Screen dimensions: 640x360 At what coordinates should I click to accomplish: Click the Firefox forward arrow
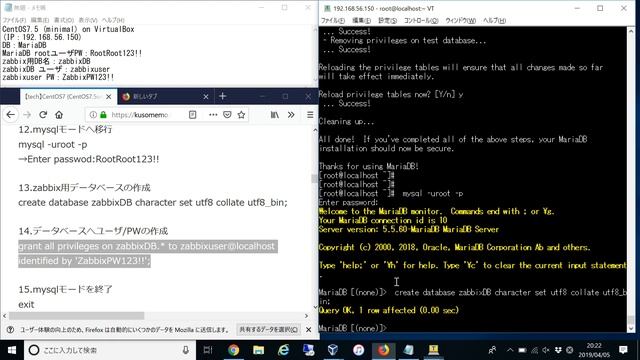point(27,115)
